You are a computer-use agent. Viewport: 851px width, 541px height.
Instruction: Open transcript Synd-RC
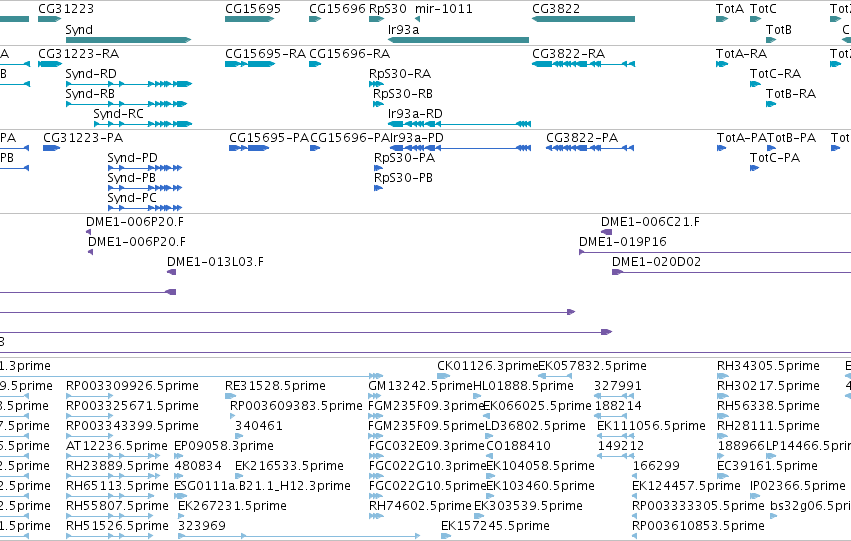coord(118,114)
